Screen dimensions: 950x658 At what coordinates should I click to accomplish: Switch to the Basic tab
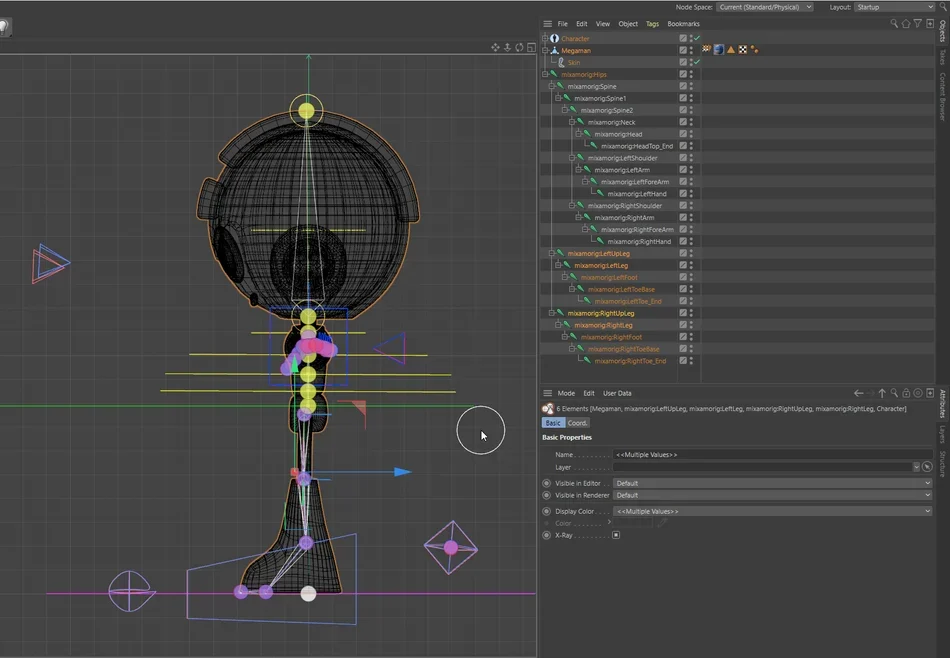coord(553,423)
